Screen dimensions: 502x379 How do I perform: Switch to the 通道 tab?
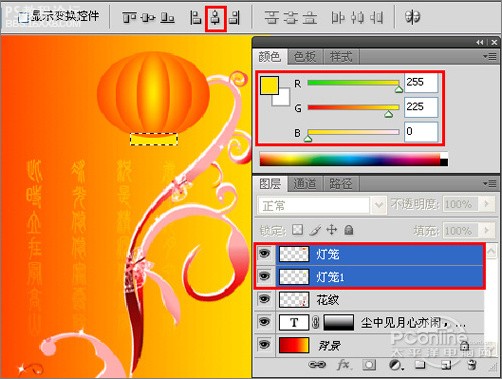tap(305, 184)
